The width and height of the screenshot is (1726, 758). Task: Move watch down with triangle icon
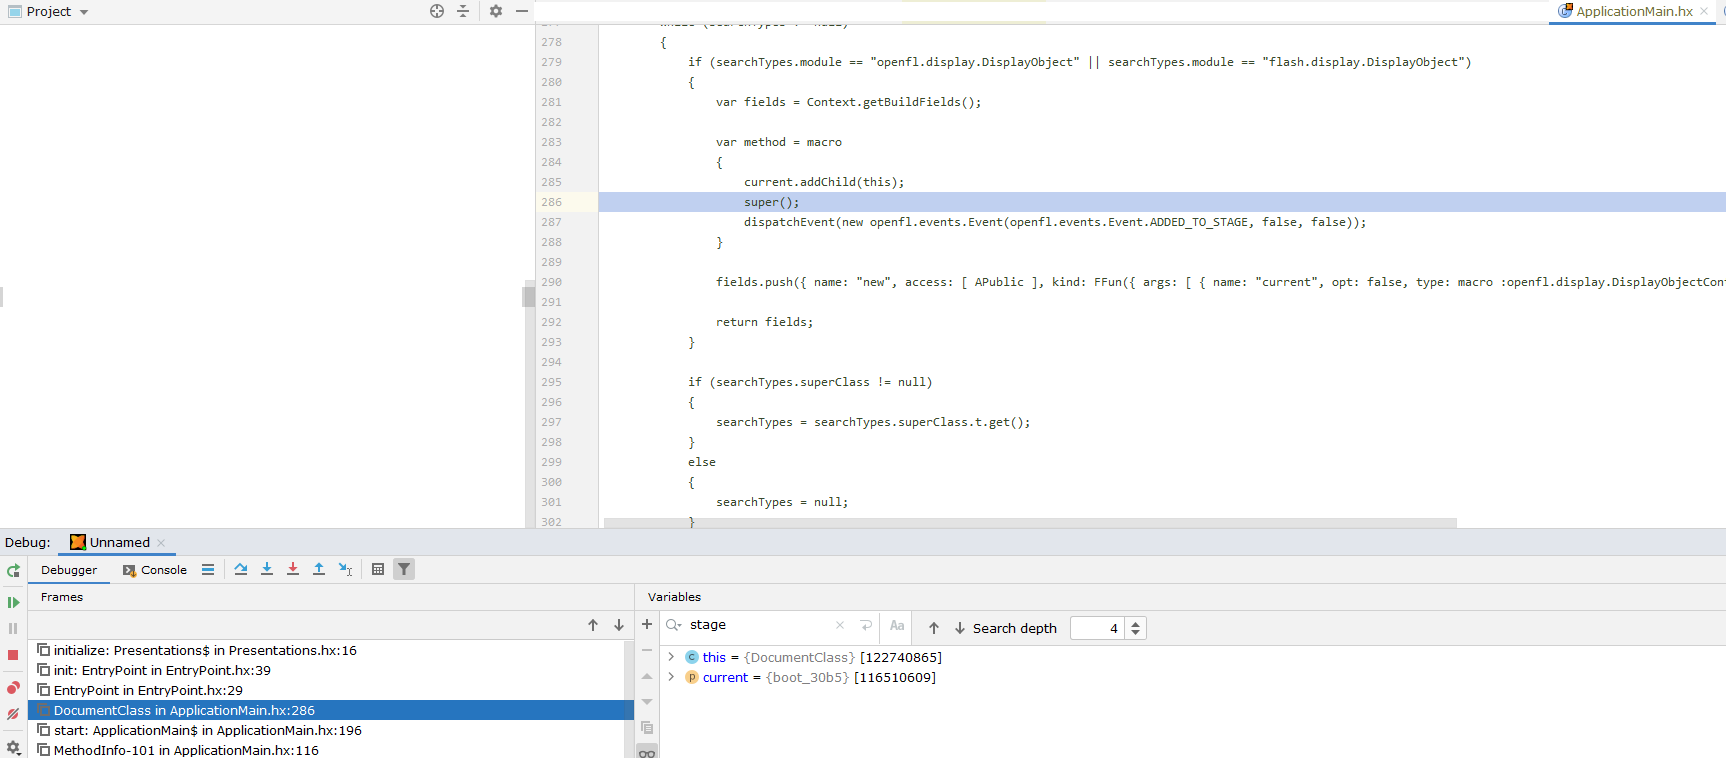[647, 702]
